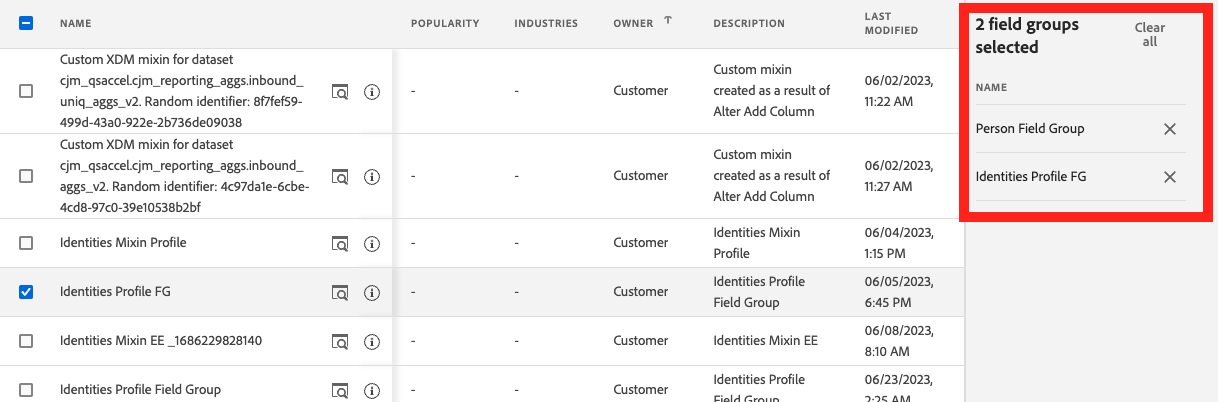The image size is (1218, 402).
Task: Show info for custom mixin ending 0538b2bf
Action: [372, 176]
